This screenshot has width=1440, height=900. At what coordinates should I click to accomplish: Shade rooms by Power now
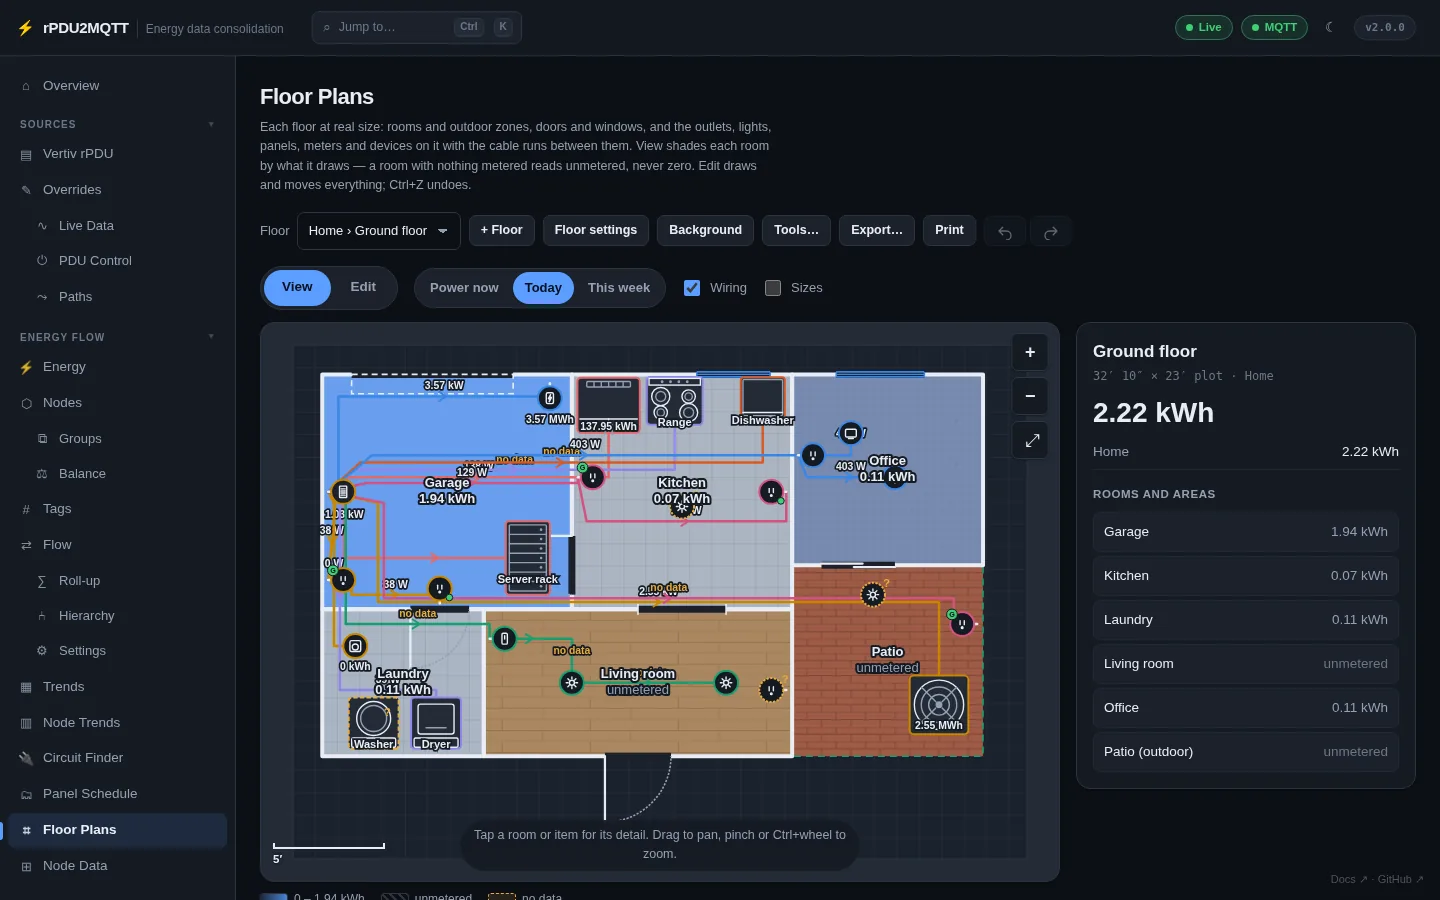tap(464, 288)
